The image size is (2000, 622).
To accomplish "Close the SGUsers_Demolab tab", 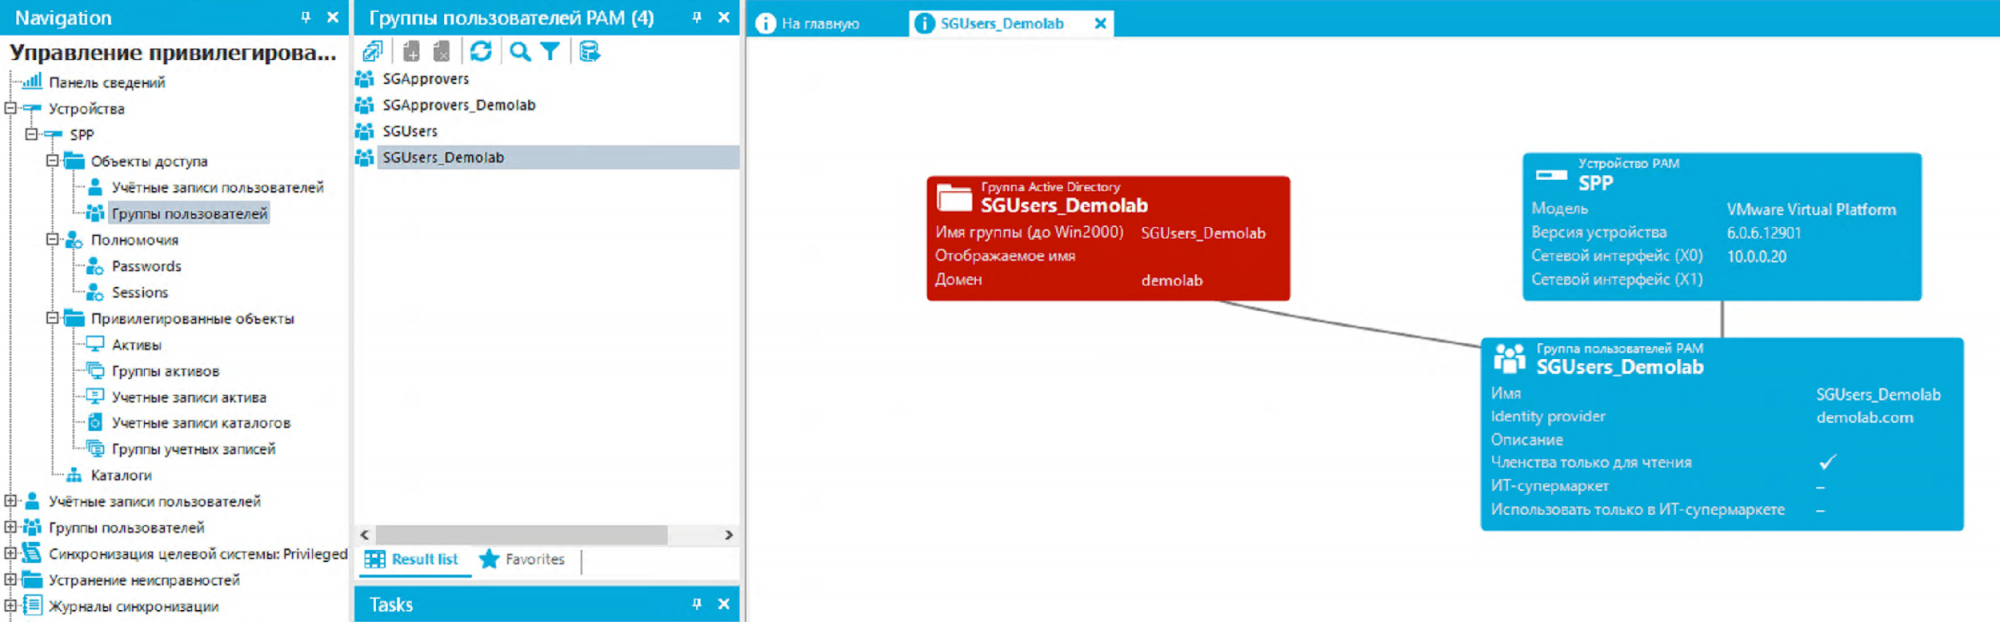I will (x=1100, y=23).
